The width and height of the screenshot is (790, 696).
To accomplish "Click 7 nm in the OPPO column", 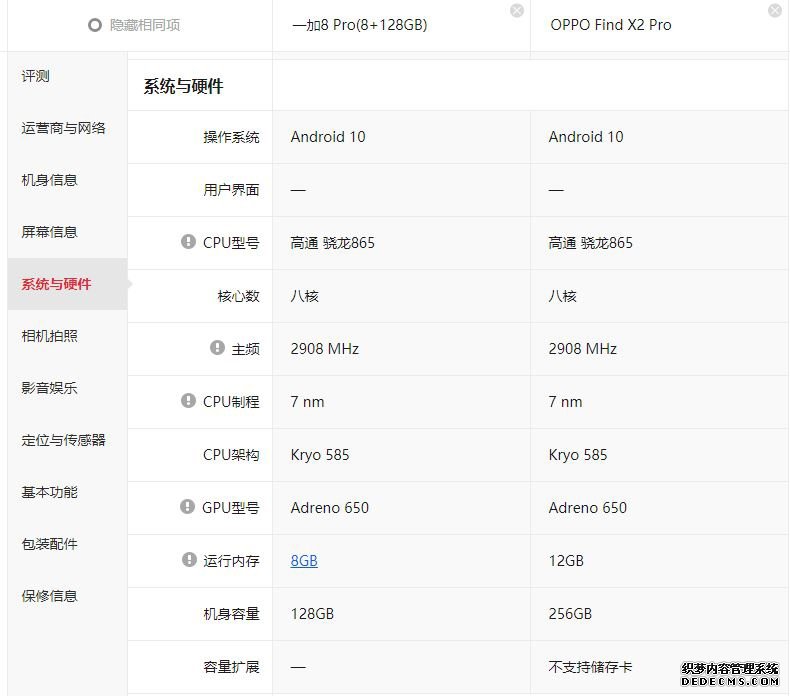I will [x=565, y=402].
